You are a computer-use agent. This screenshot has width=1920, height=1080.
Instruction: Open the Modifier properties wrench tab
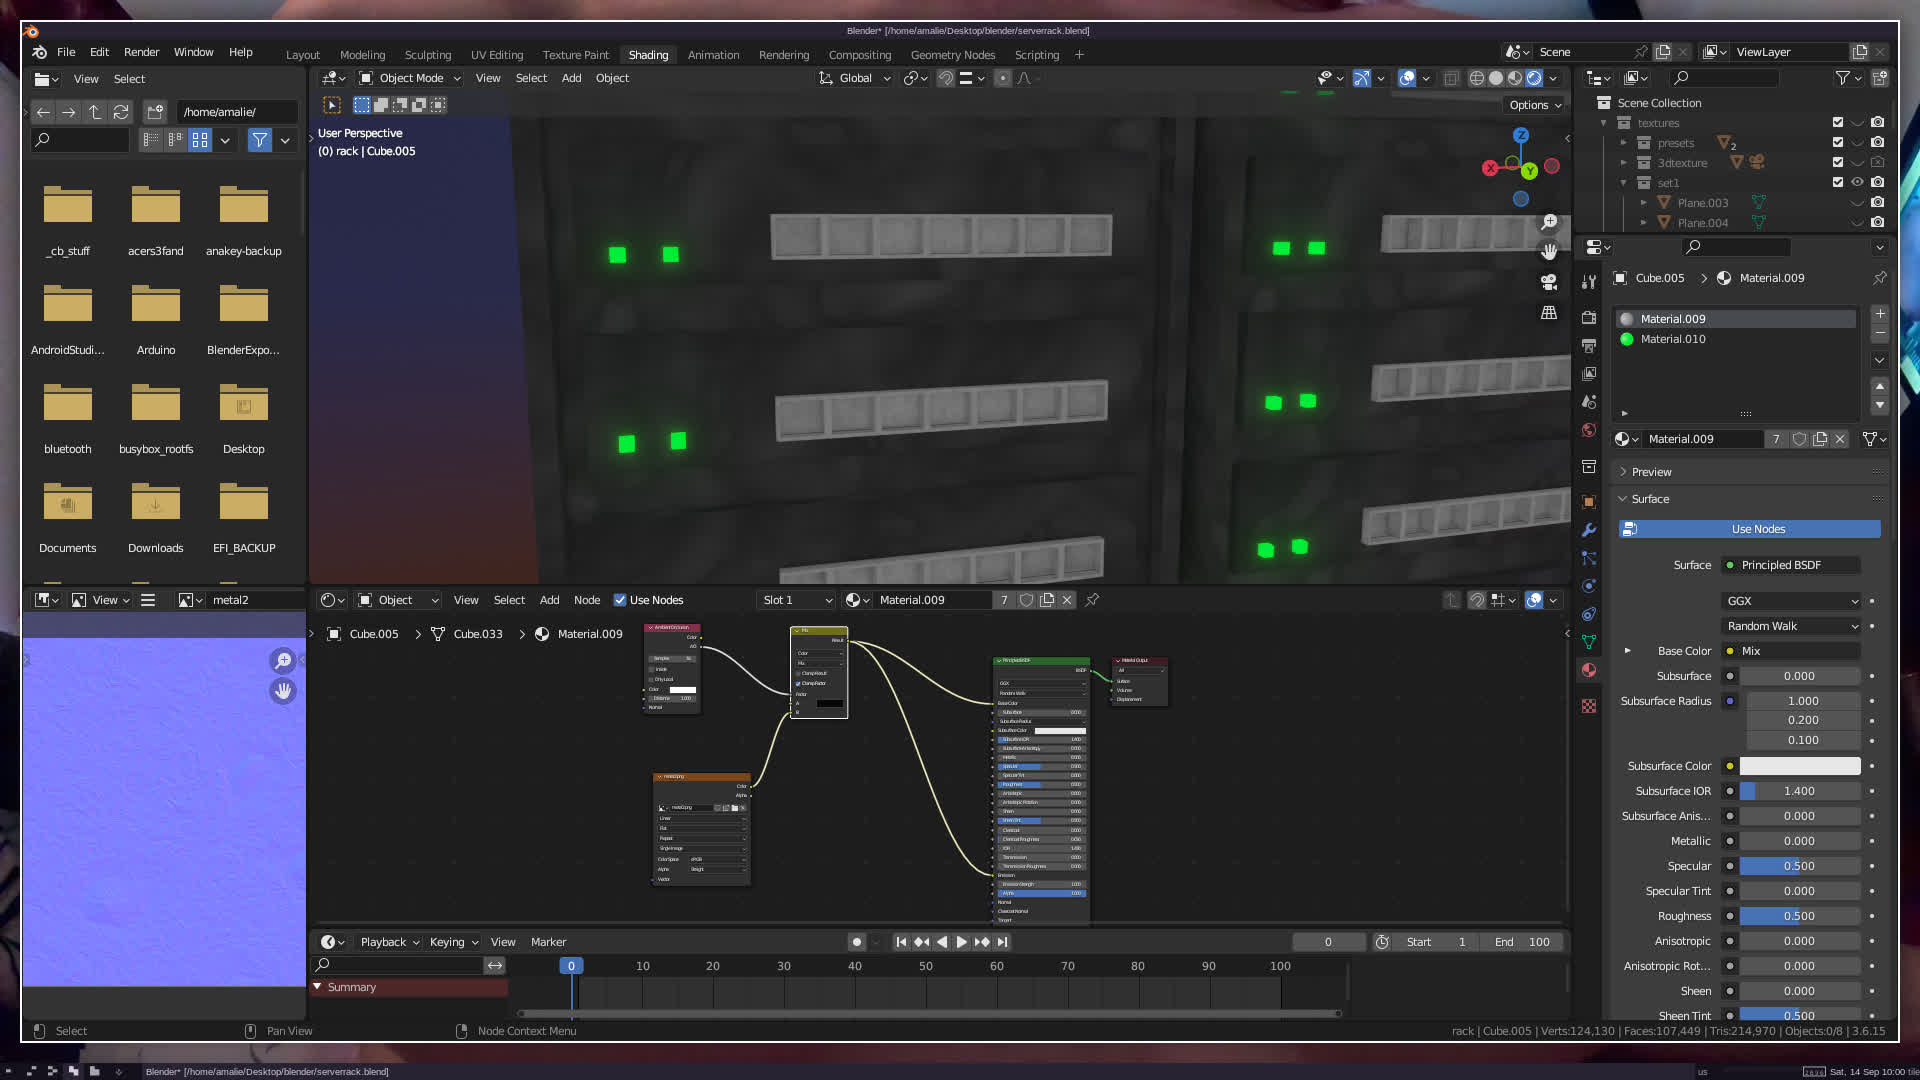click(1589, 530)
